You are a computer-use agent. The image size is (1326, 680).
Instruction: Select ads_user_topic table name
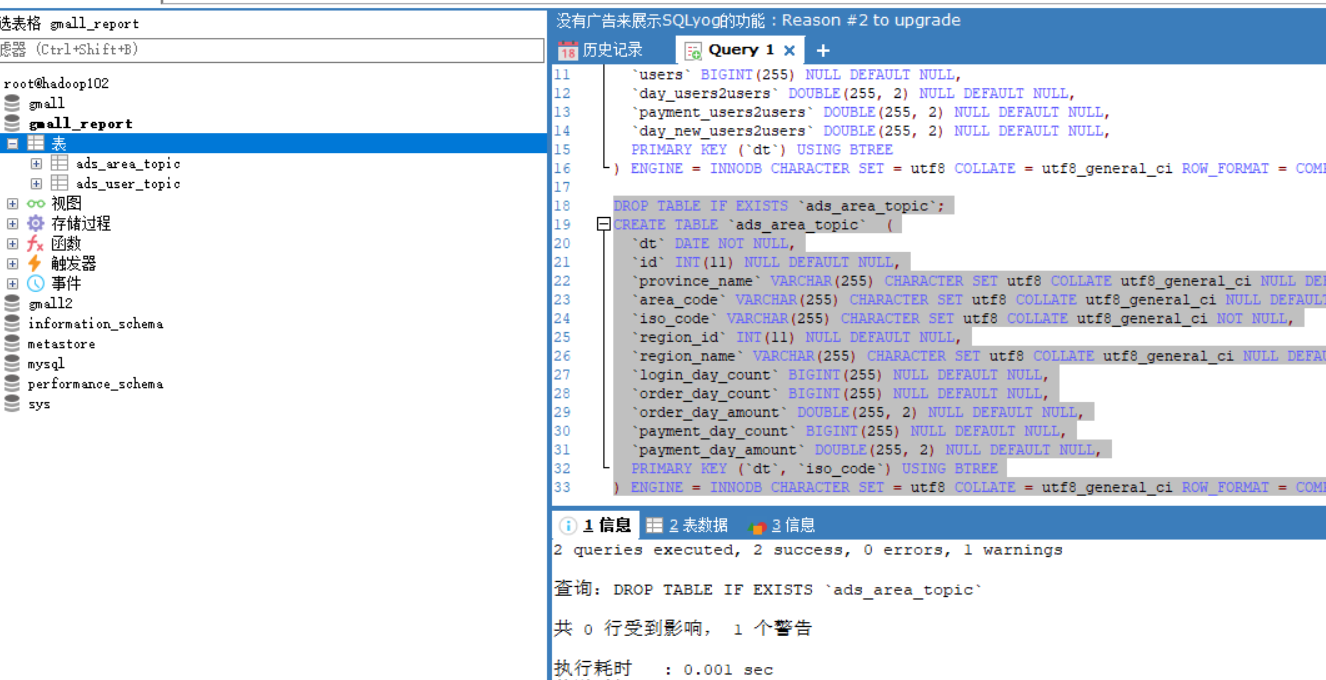128,184
